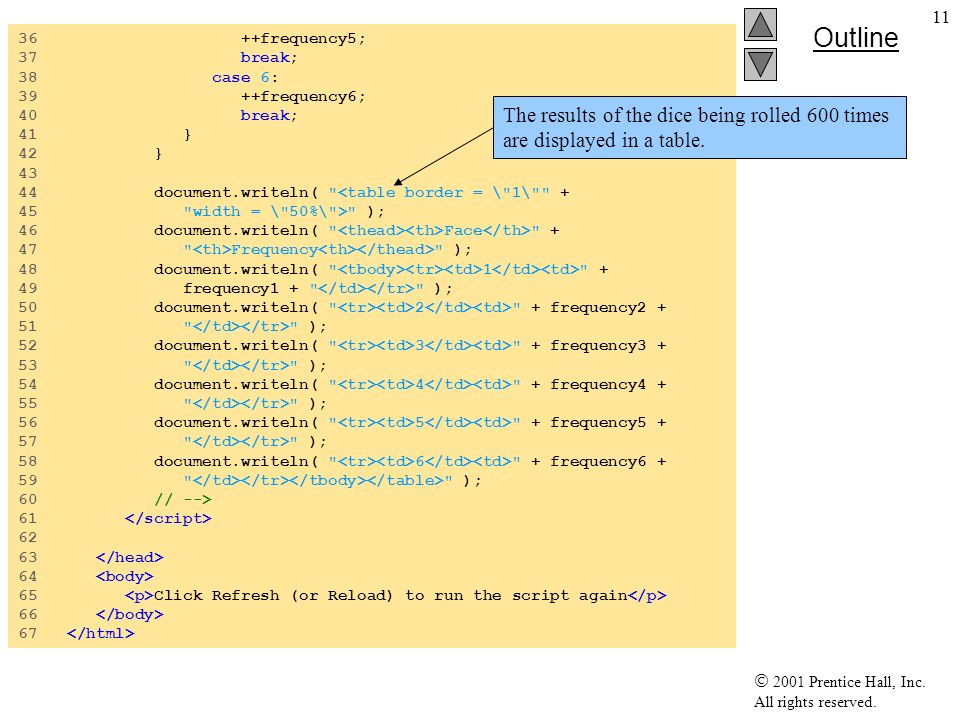Click the blue annotation box about dice results
Viewport: 960px width, 720px height.
[699, 127]
